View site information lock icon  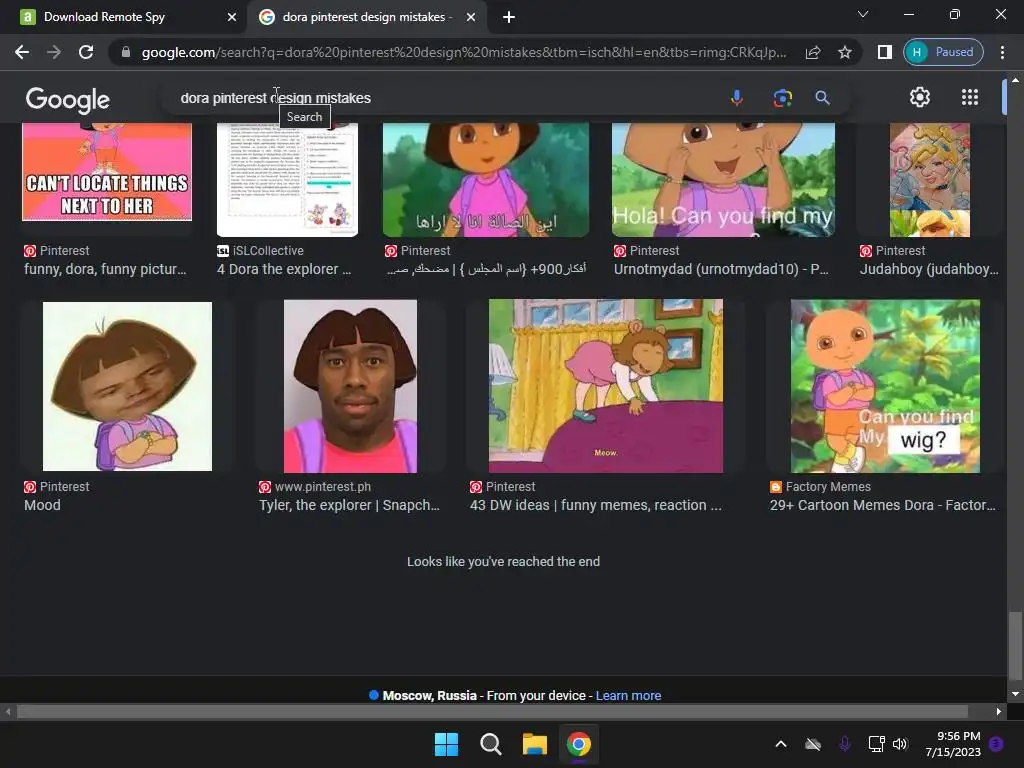tap(126, 52)
